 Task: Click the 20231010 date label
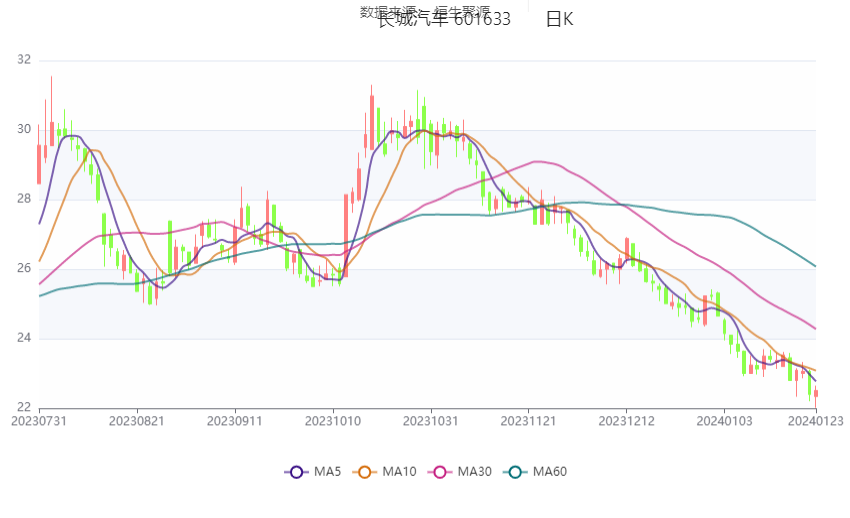[333, 421]
